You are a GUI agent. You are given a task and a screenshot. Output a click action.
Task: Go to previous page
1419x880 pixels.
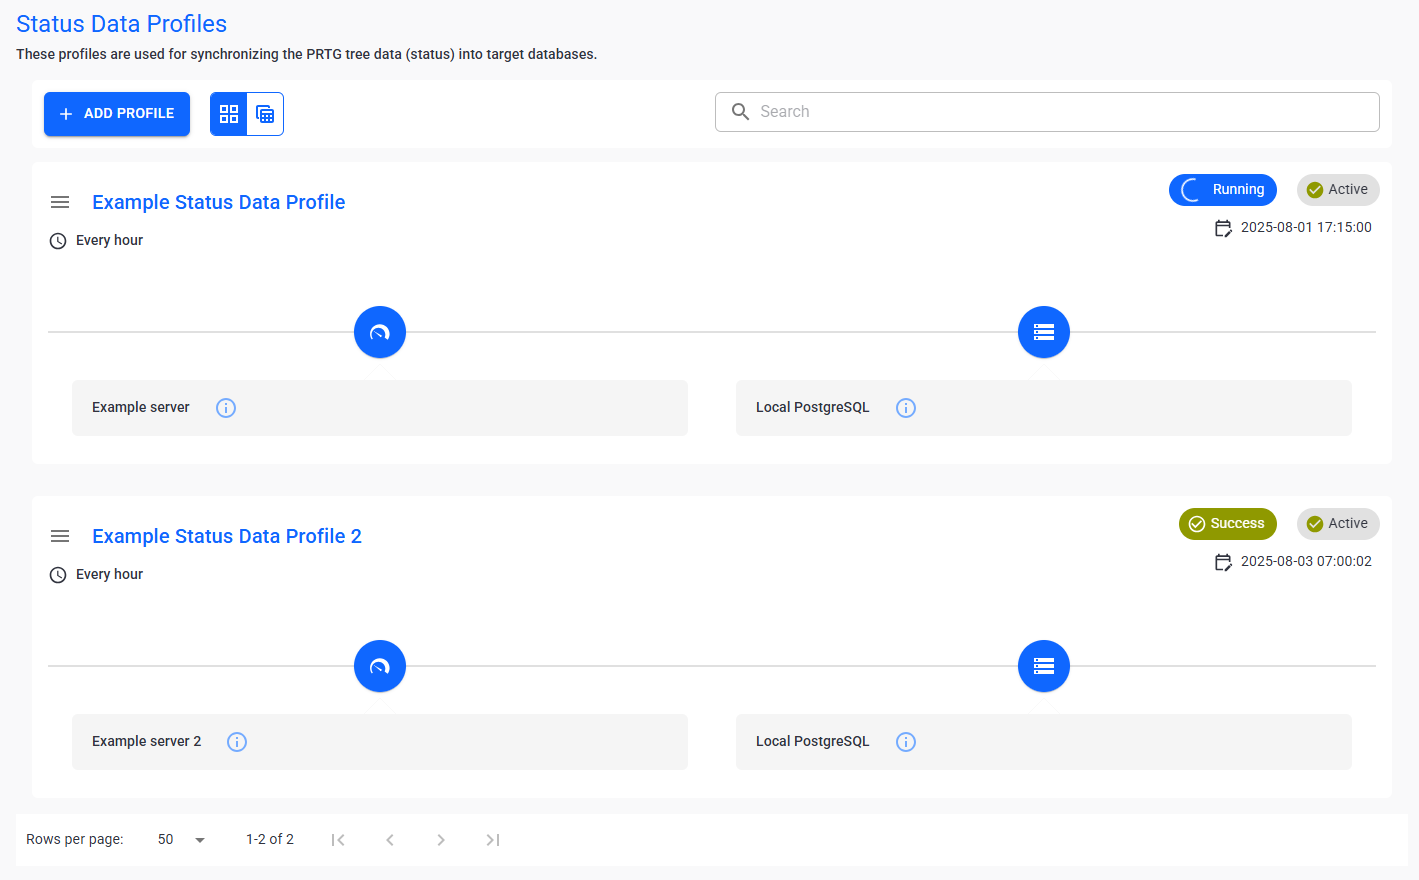point(390,840)
